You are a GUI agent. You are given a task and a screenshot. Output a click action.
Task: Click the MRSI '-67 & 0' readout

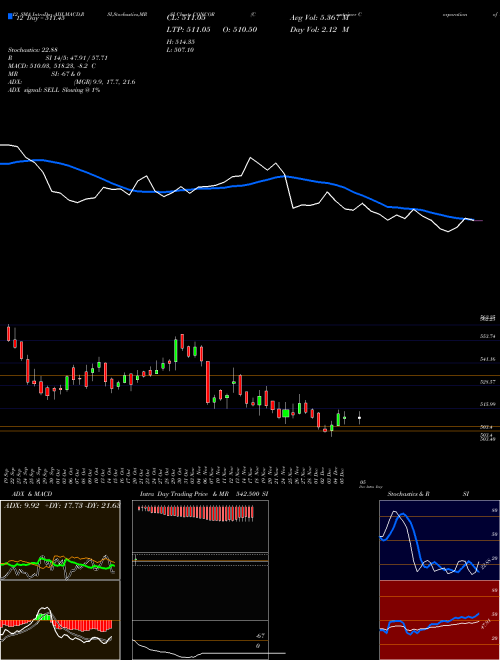(x=47, y=74)
